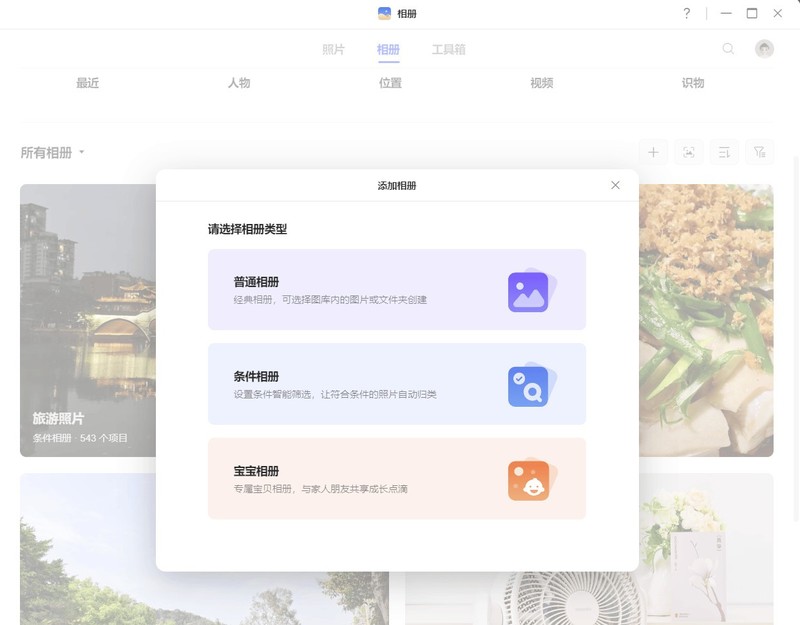Click the 相册 app icon in title bar
800x625 pixels.
click(x=383, y=13)
